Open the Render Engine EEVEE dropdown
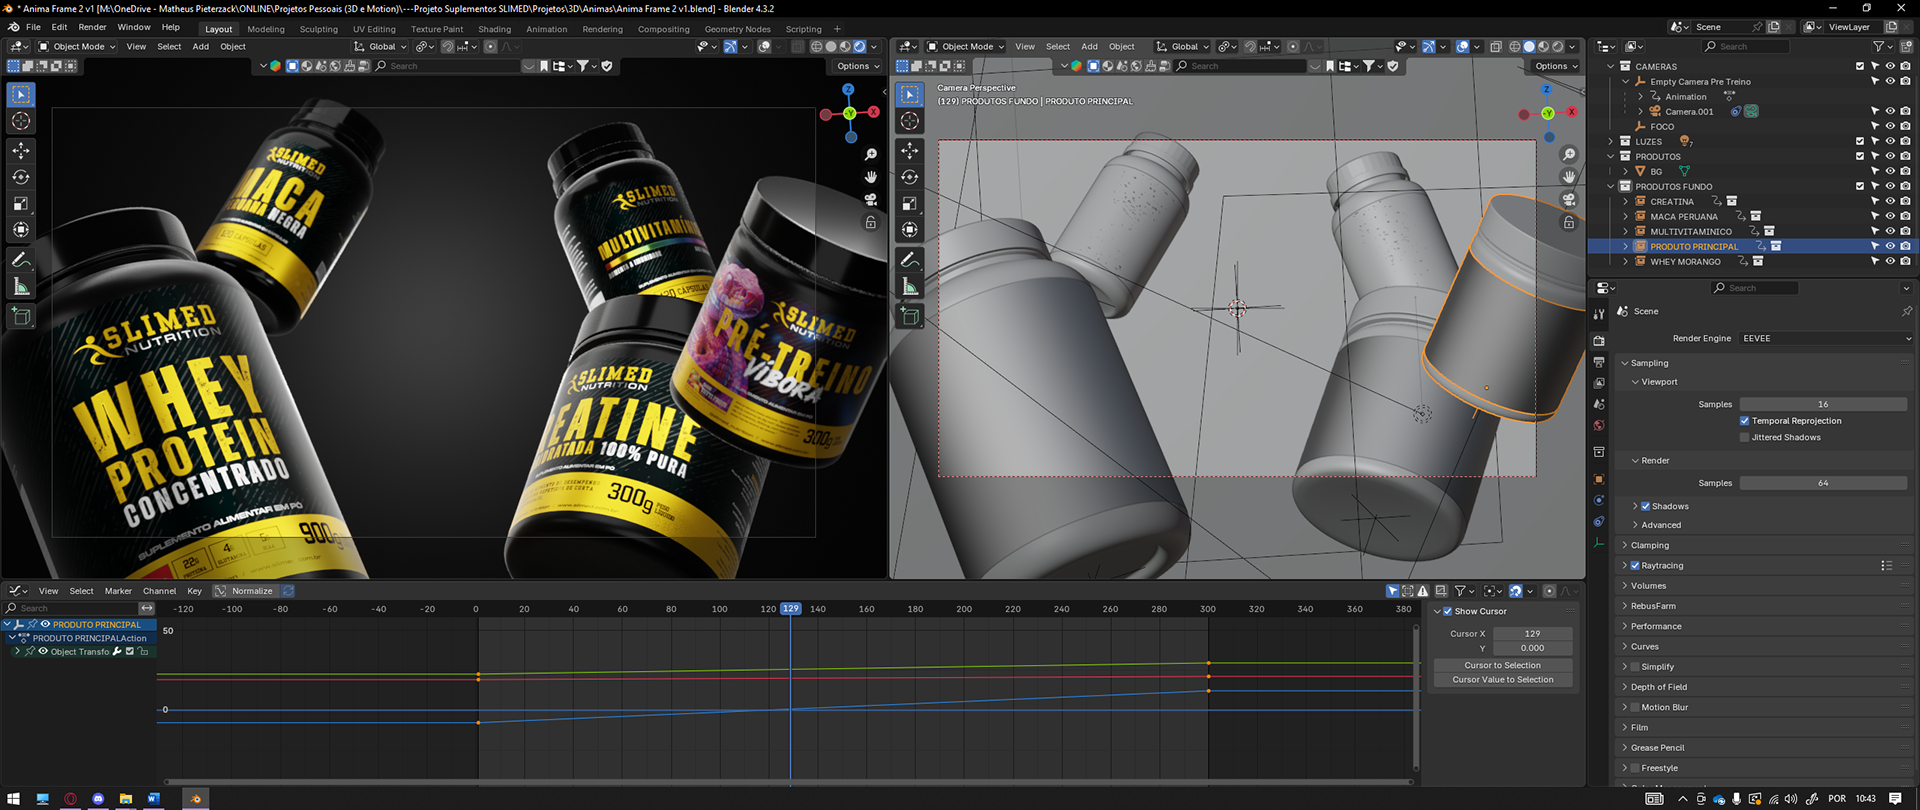This screenshot has height=810, width=1920. pyautogui.click(x=1826, y=339)
